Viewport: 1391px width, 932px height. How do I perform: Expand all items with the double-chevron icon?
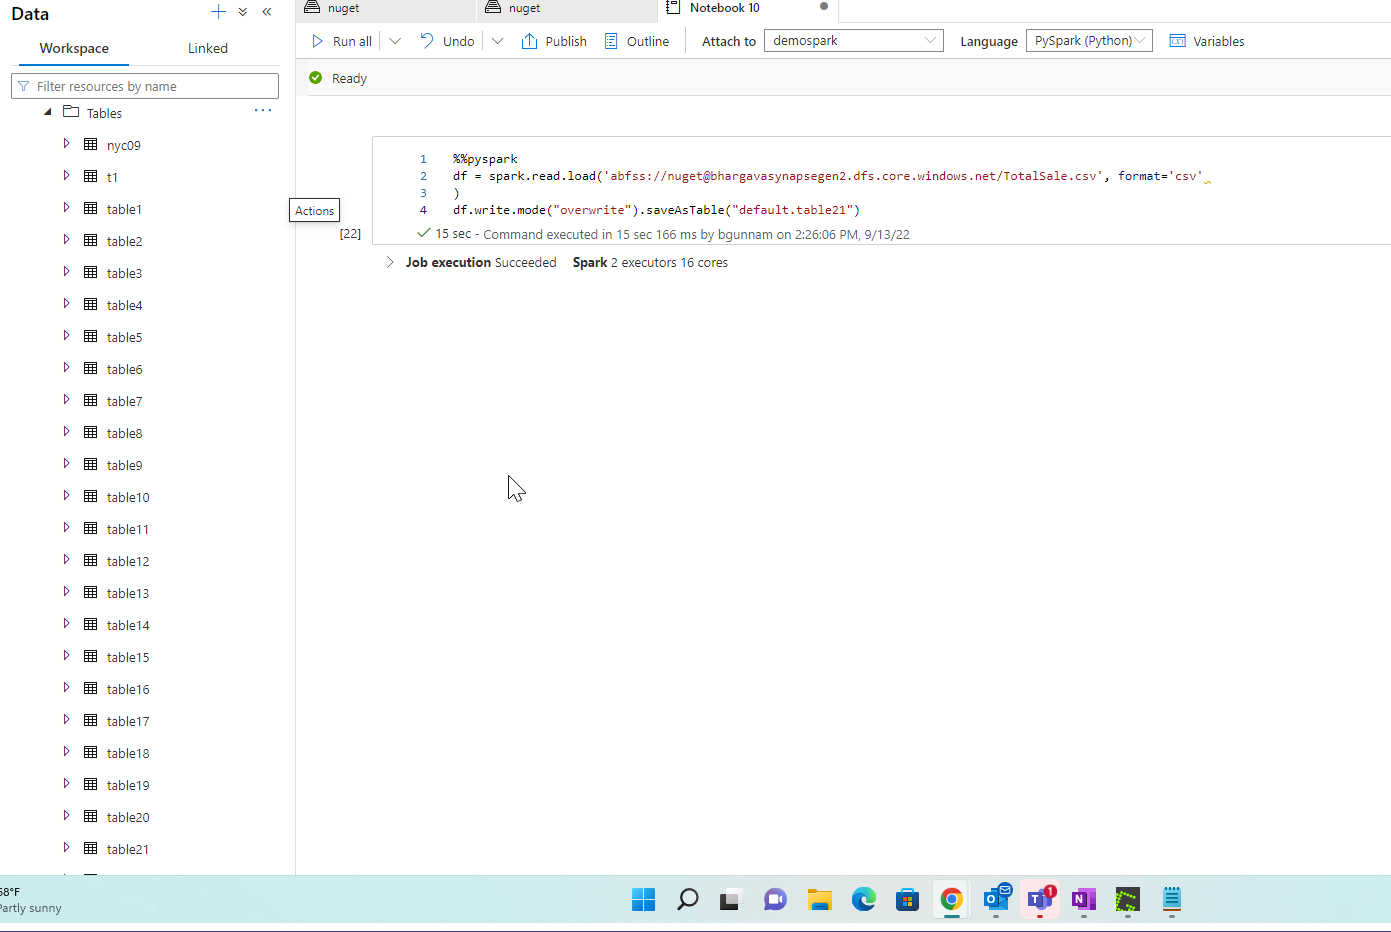tap(243, 12)
